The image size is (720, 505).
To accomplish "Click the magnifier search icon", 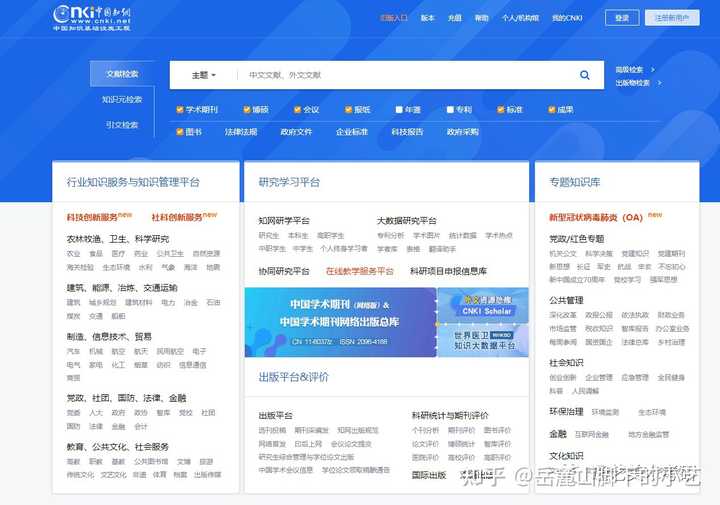I will (585, 75).
